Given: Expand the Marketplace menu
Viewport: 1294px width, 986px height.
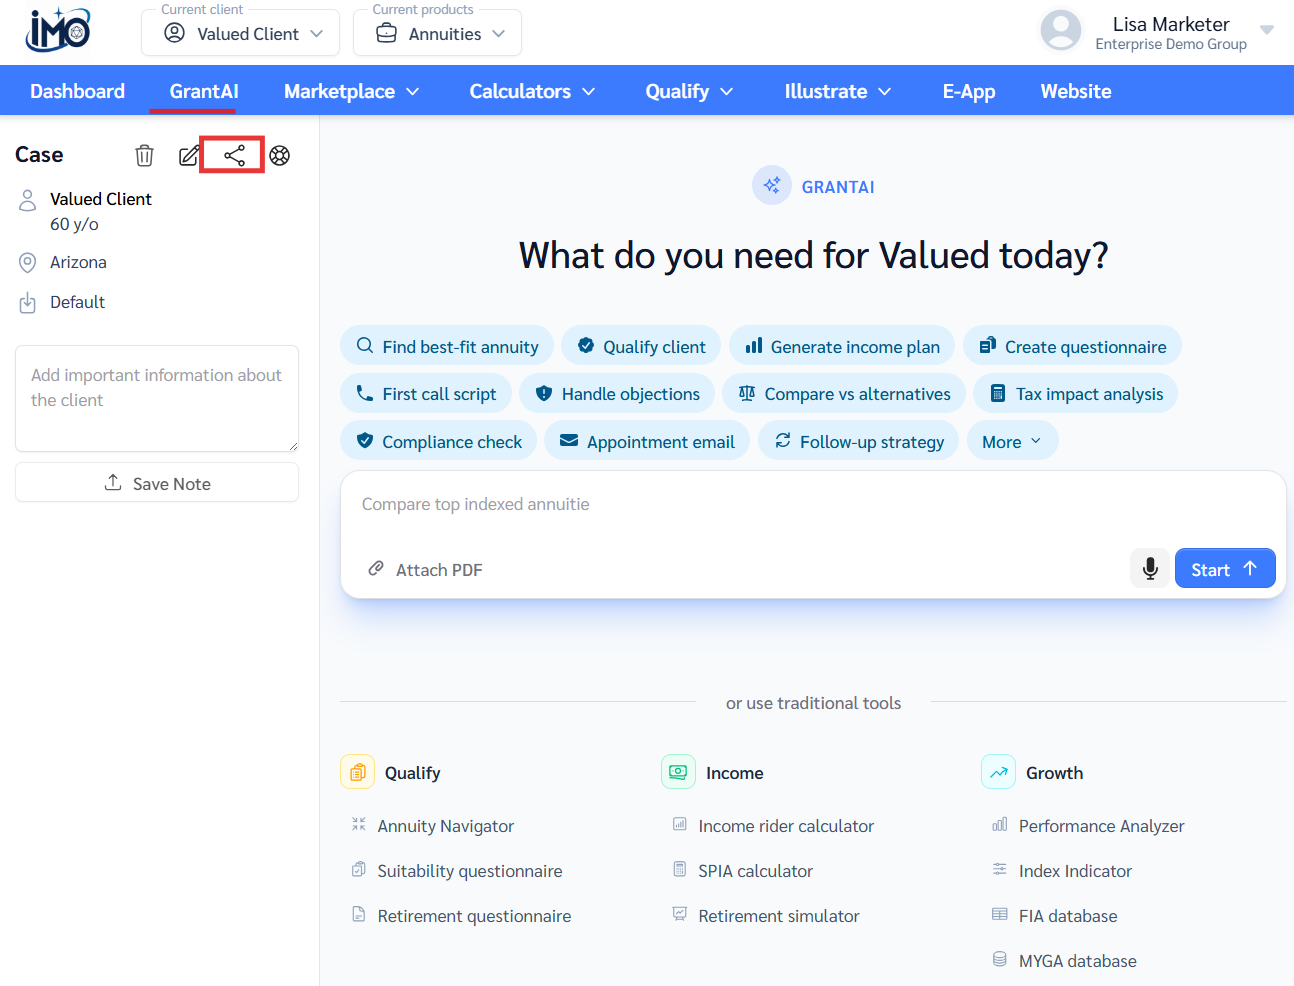Looking at the screenshot, I should click(351, 91).
